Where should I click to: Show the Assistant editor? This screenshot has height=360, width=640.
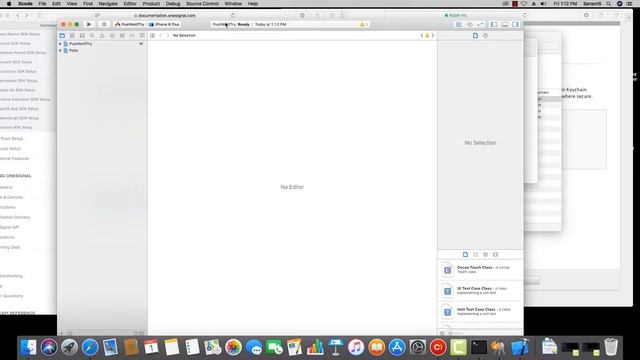(469, 24)
